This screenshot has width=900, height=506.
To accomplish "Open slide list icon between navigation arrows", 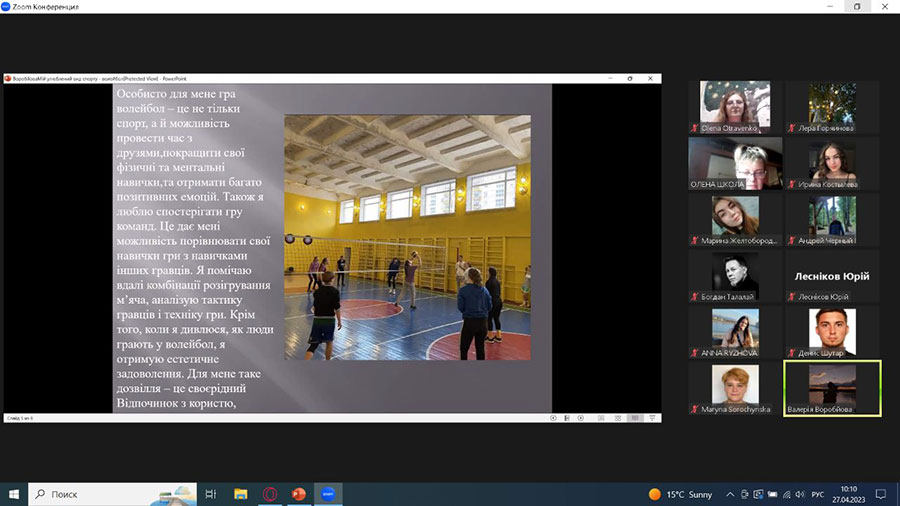I will (x=567, y=418).
